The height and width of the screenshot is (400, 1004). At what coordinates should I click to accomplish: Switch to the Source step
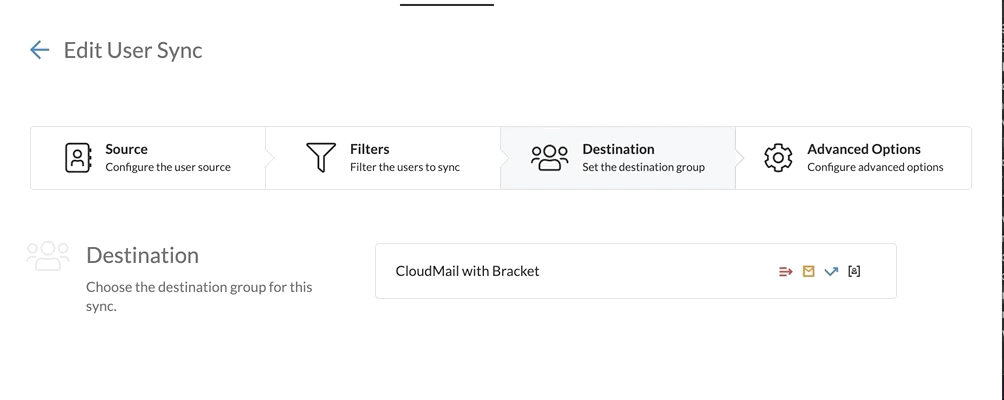(127, 149)
